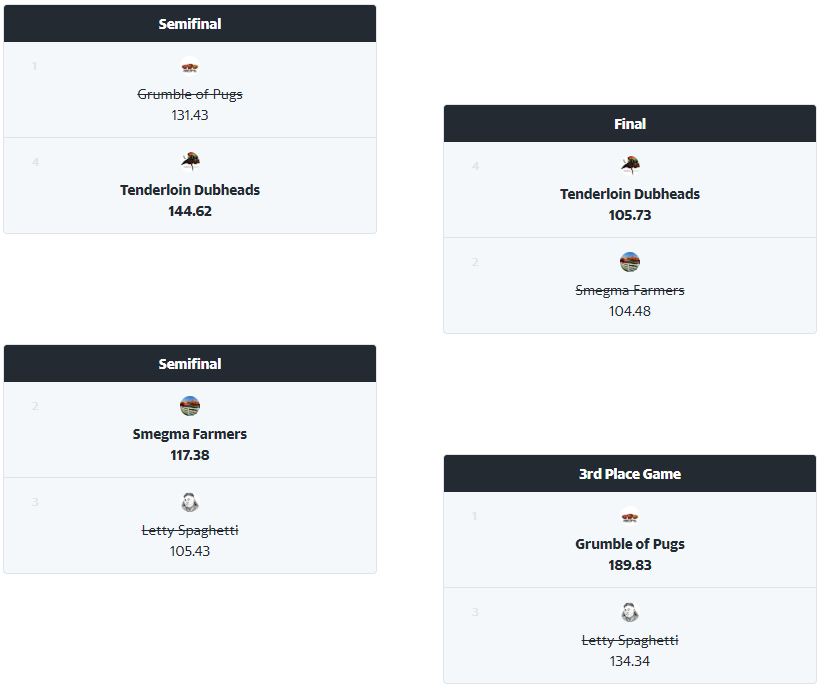Open Tenderloin Dubheads name in top semifinal
822x688 pixels.
190,190
